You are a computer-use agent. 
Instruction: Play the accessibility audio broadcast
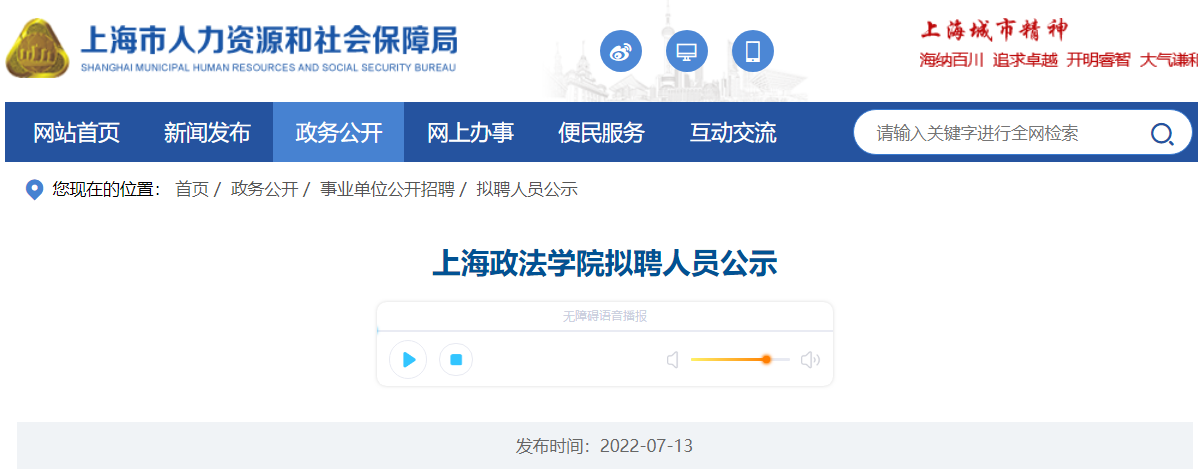click(x=408, y=359)
